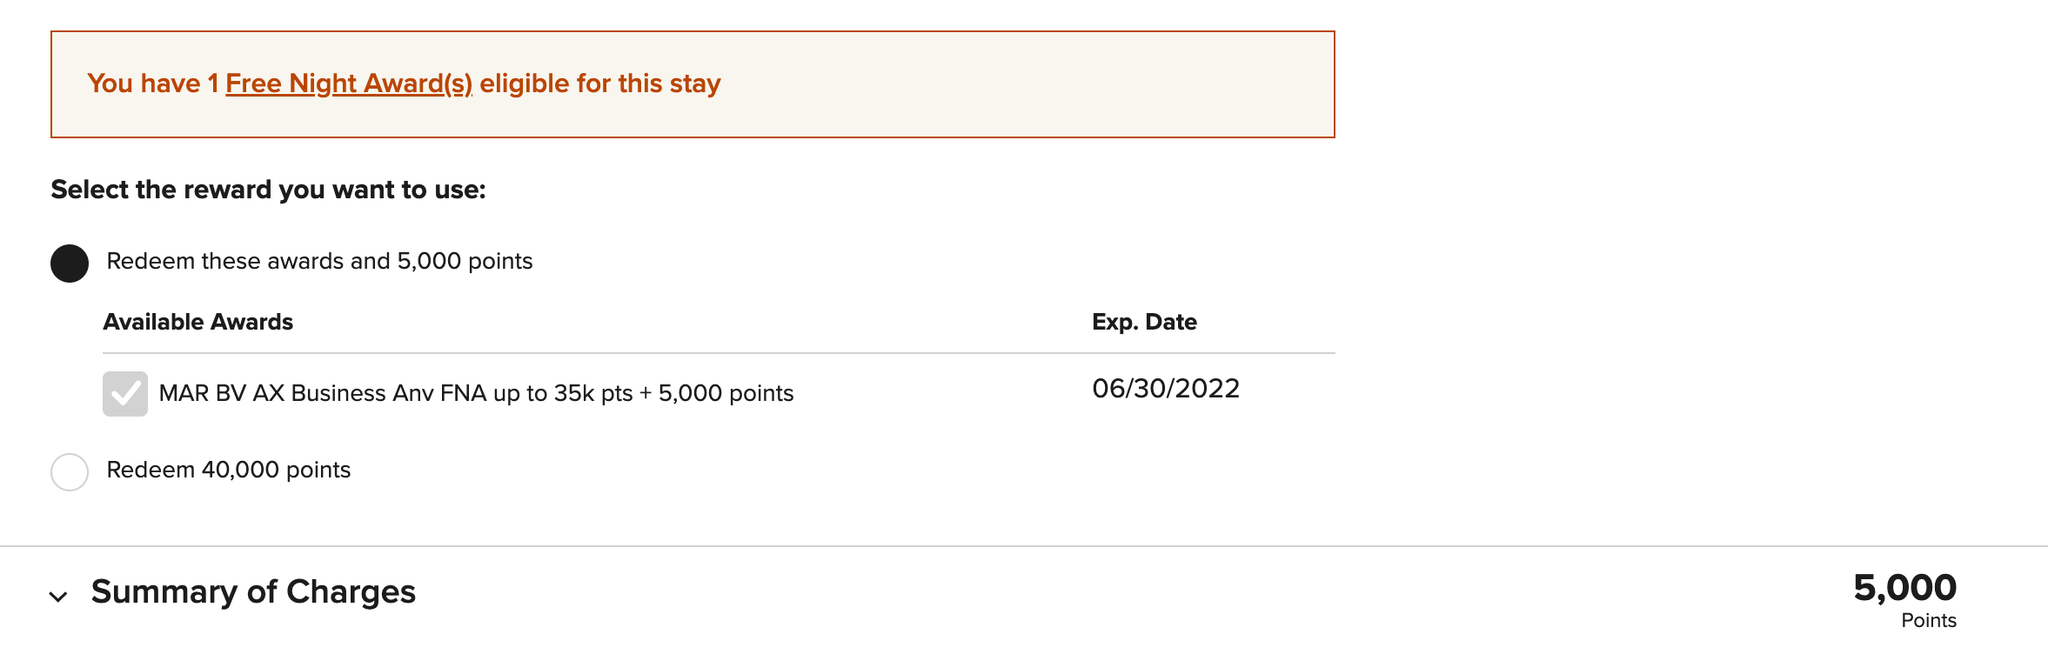Screen dimensions: 2048x654
Task: Click the Exp. Date column header
Action: [x=1144, y=321]
